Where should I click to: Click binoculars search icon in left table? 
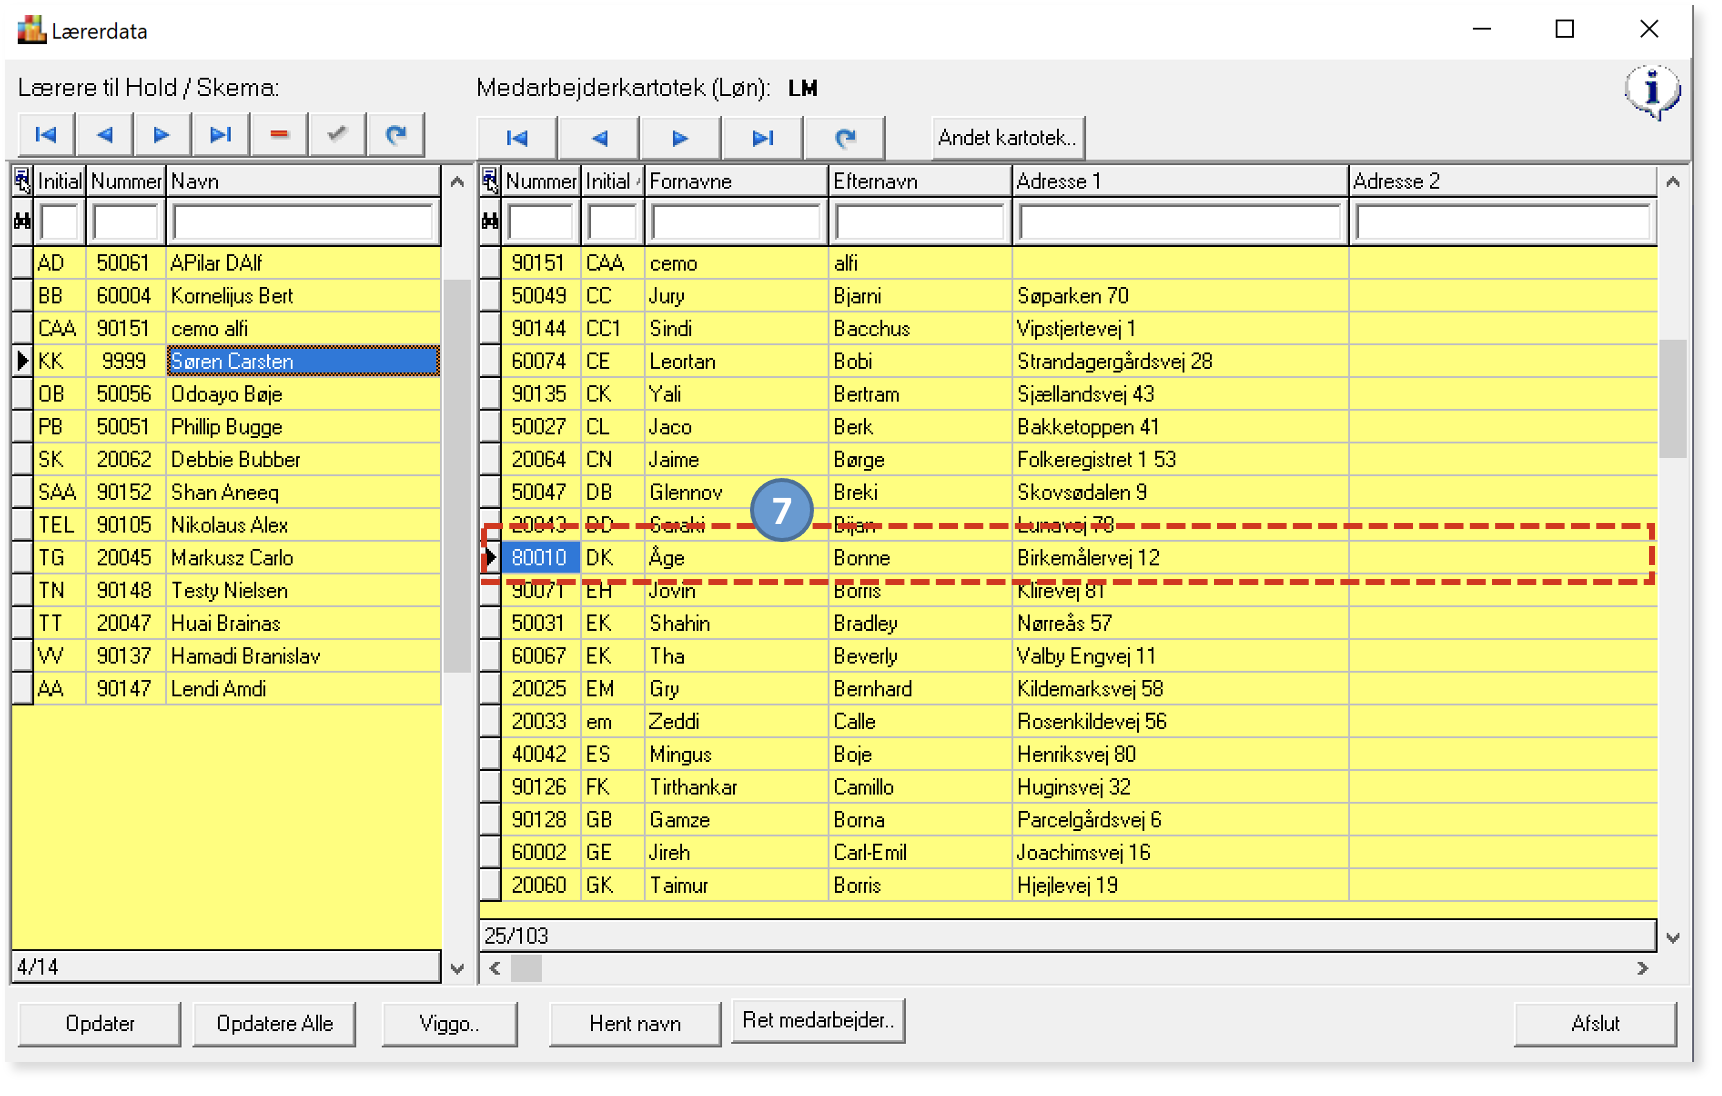[x=22, y=221]
